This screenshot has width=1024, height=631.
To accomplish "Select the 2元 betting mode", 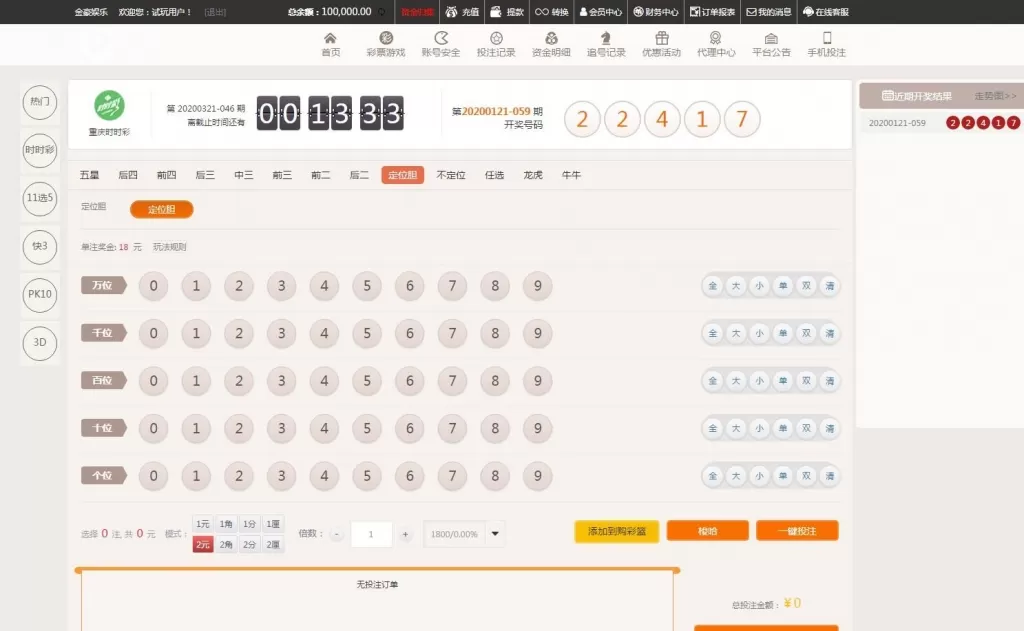I will tap(201, 543).
